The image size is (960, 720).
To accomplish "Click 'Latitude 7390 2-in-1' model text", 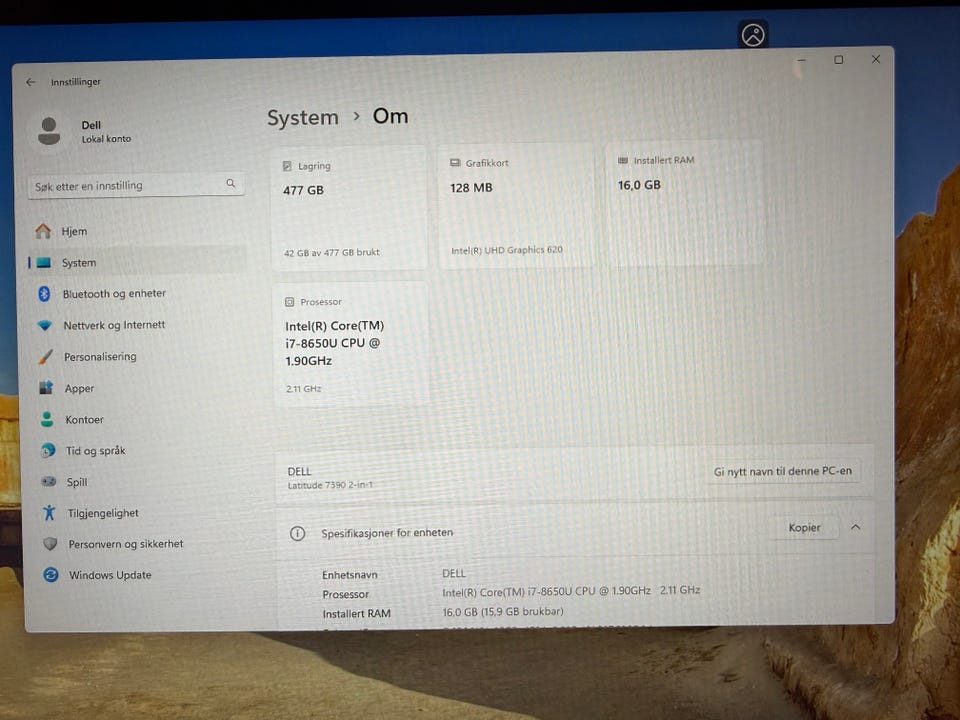I will tap(331, 485).
